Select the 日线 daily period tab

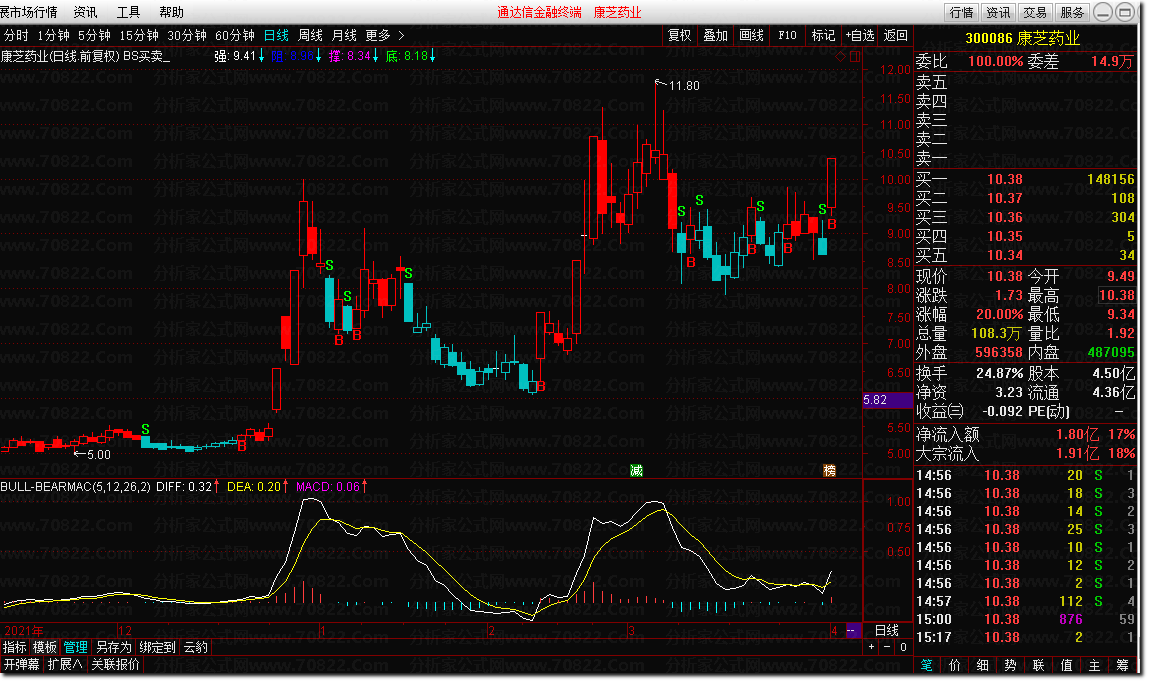click(276, 35)
